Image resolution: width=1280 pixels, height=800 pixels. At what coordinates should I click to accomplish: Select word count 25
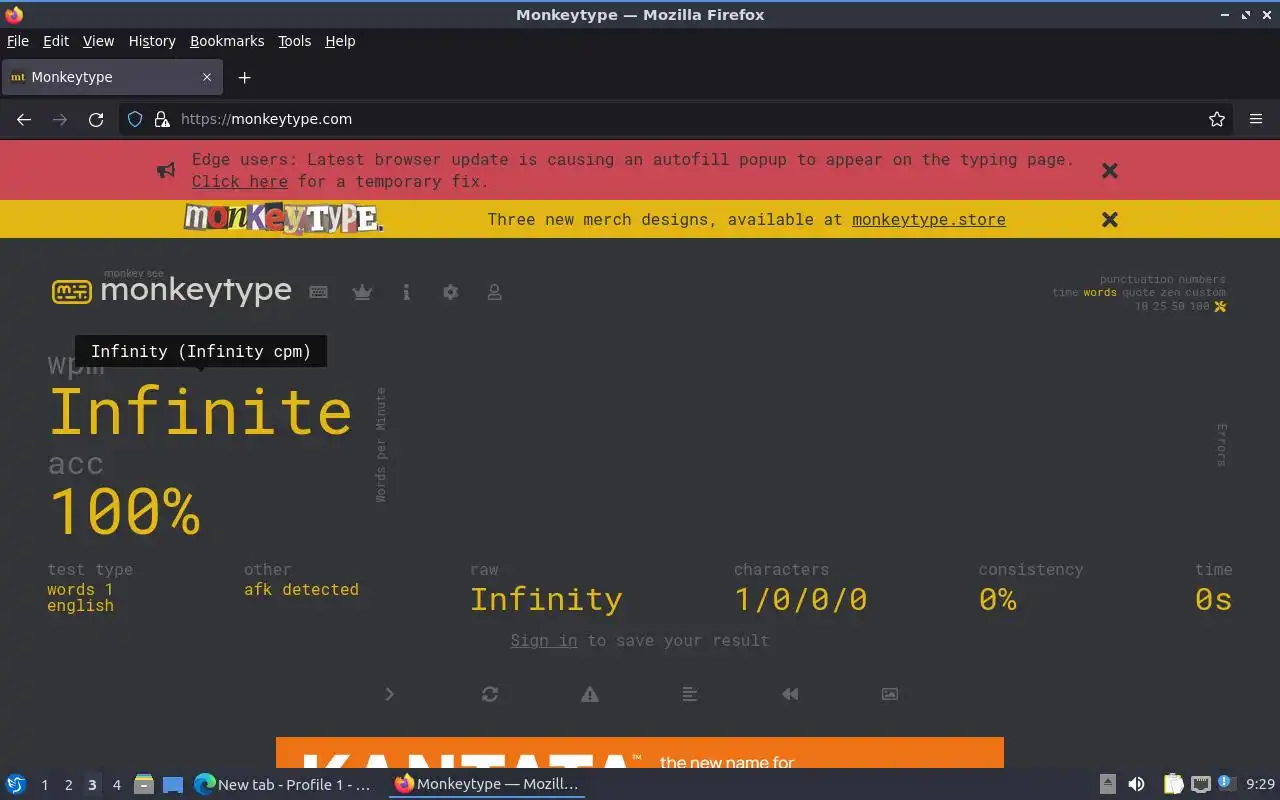[x=1159, y=306]
